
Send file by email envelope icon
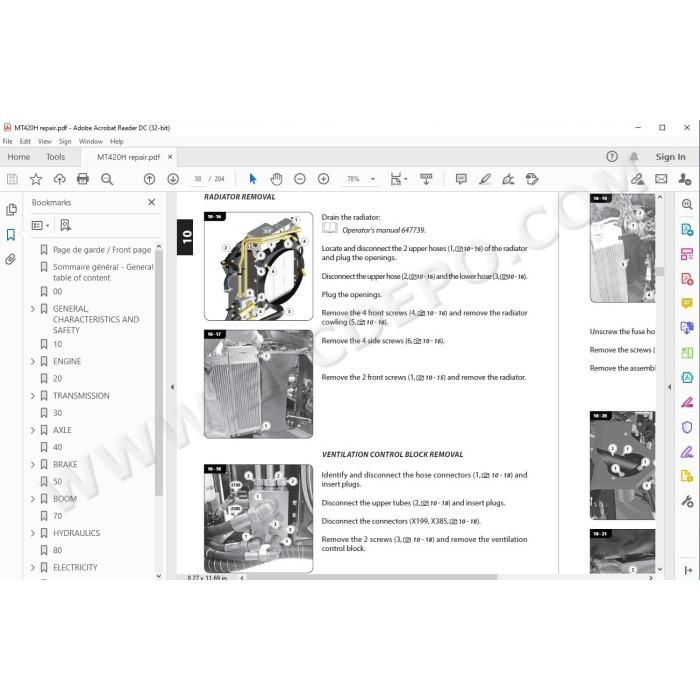(x=661, y=179)
